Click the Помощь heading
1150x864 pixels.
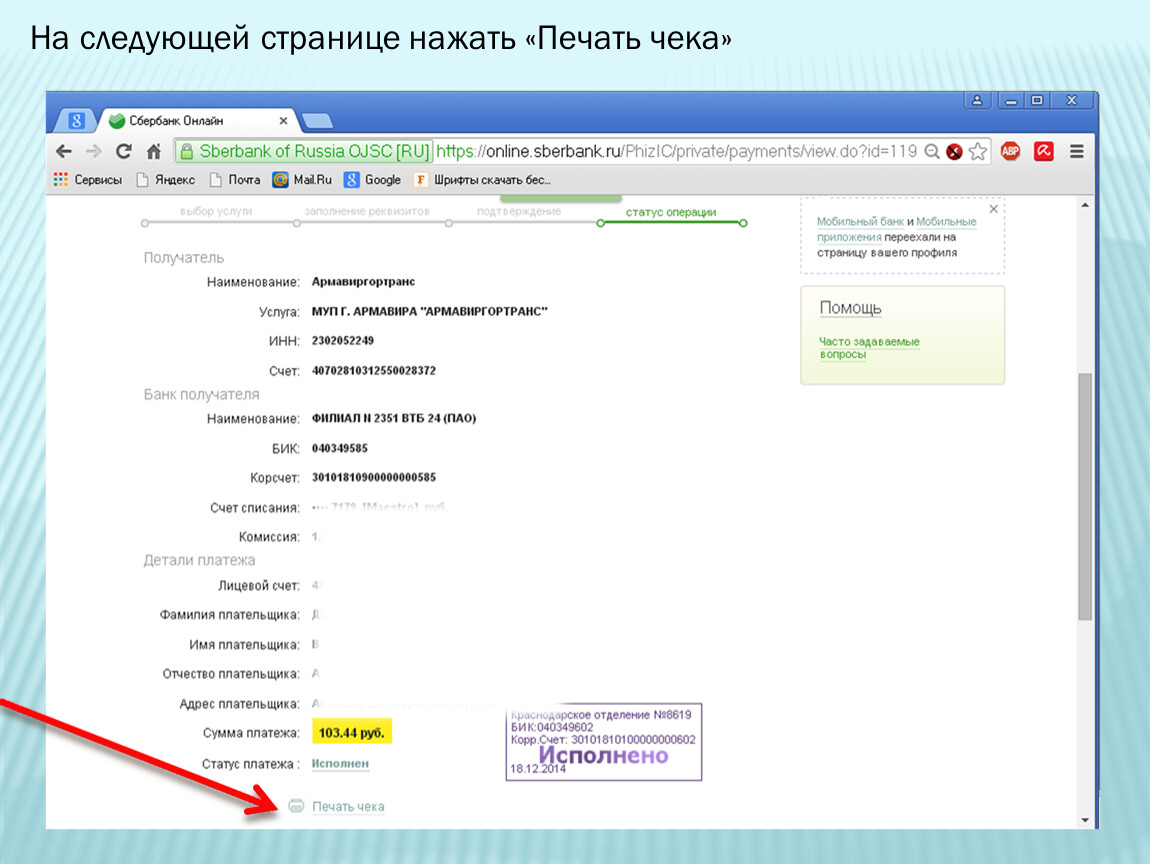[x=850, y=308]
